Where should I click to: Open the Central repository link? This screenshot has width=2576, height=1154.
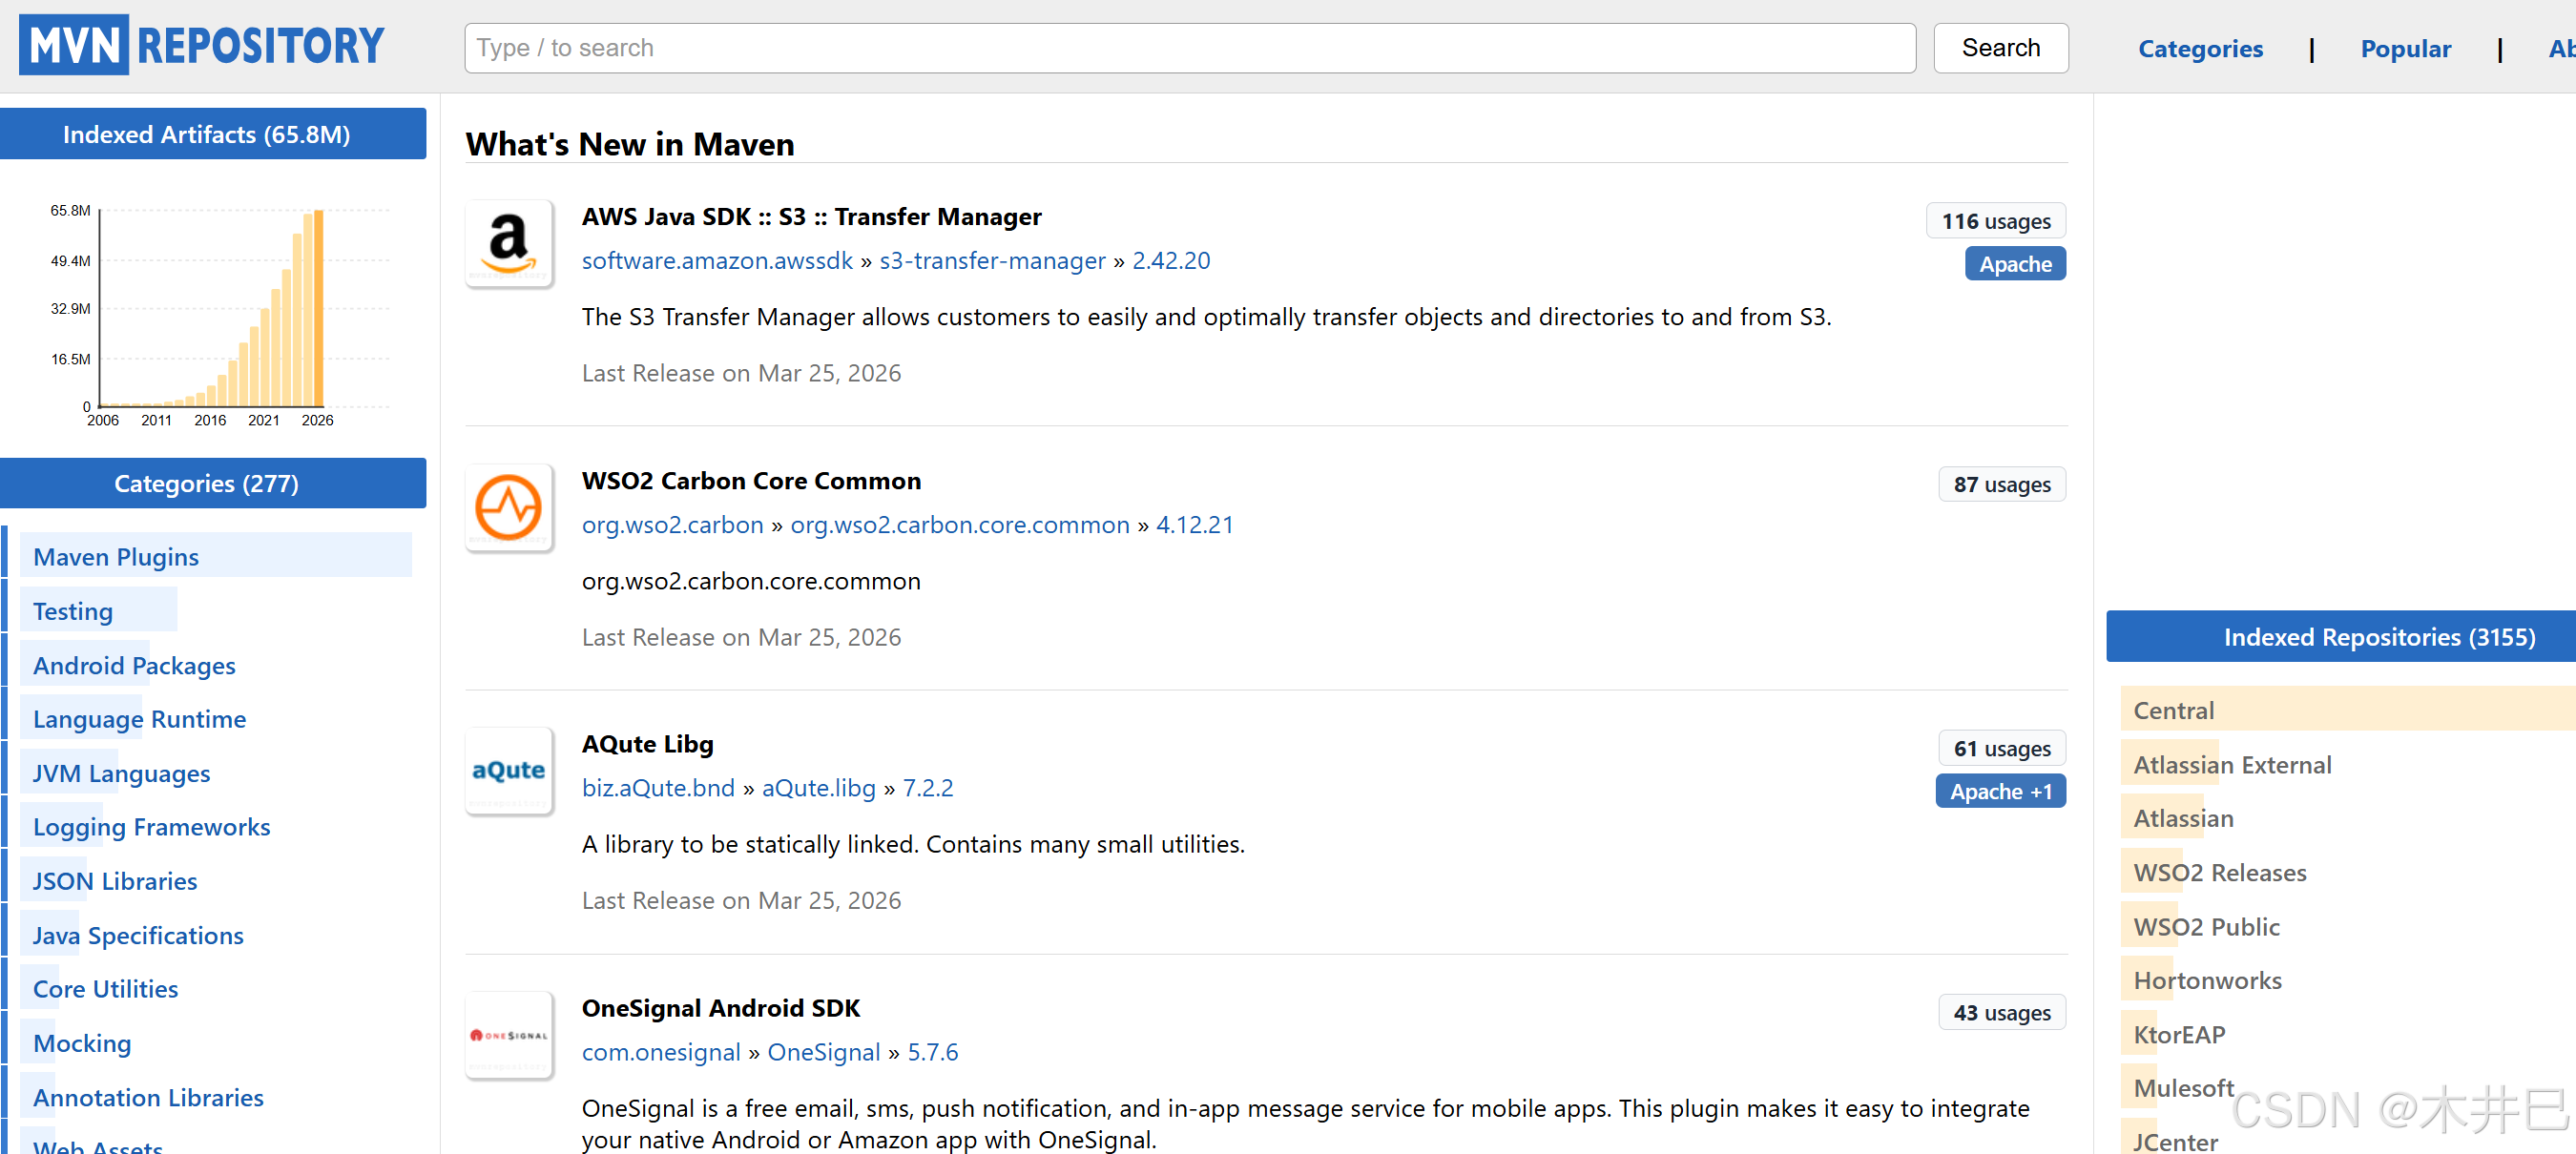pos(2173,710)
